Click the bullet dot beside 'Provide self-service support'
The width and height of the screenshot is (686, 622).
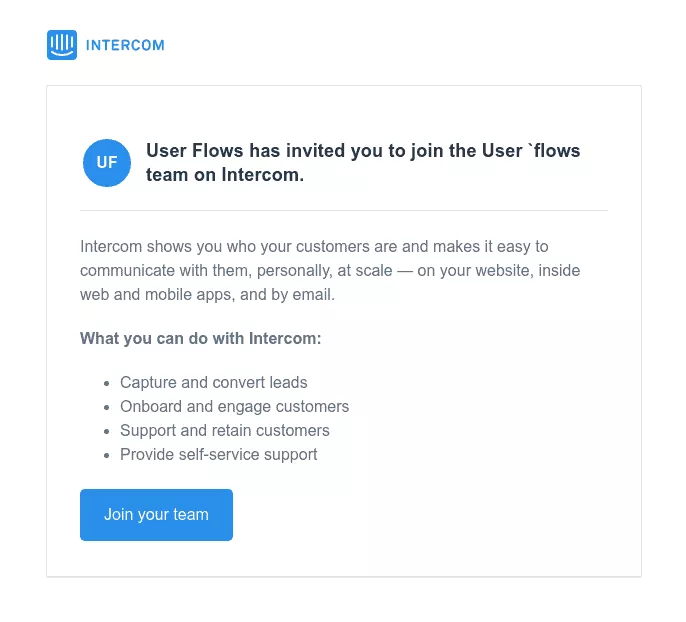[107, 455]
